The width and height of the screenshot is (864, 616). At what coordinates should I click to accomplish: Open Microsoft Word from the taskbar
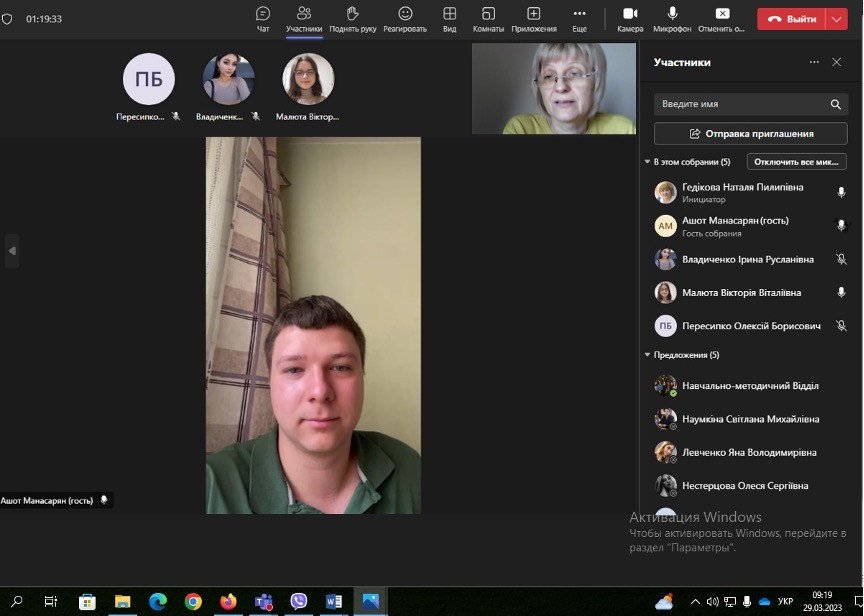[334, 601]
